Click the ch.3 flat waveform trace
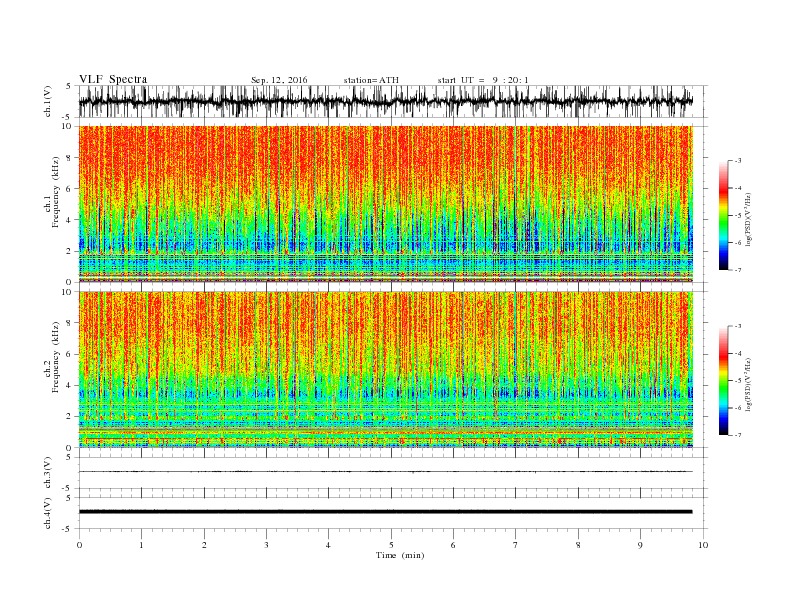 click(385, 472)
